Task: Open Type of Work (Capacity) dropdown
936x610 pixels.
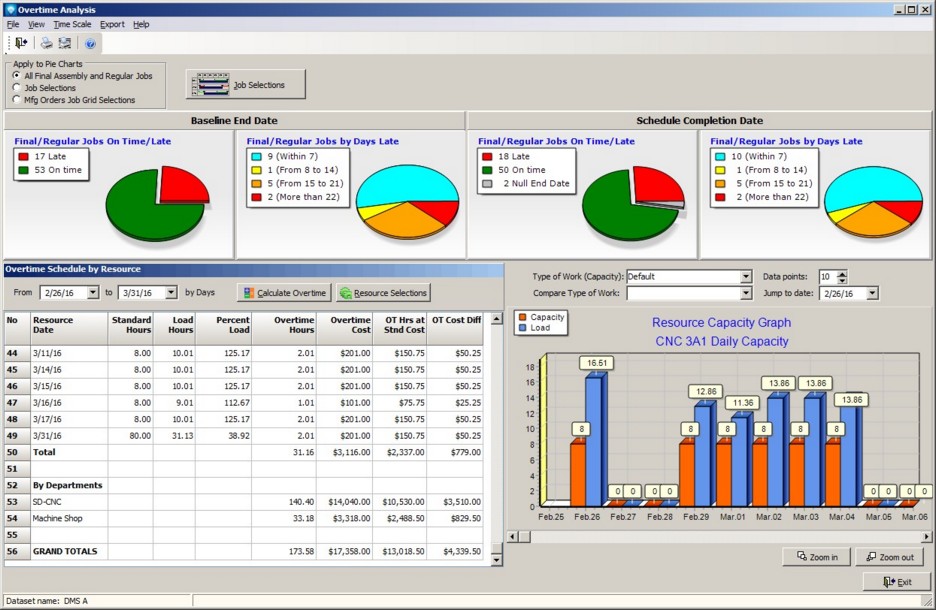Action: pos(745,277)
